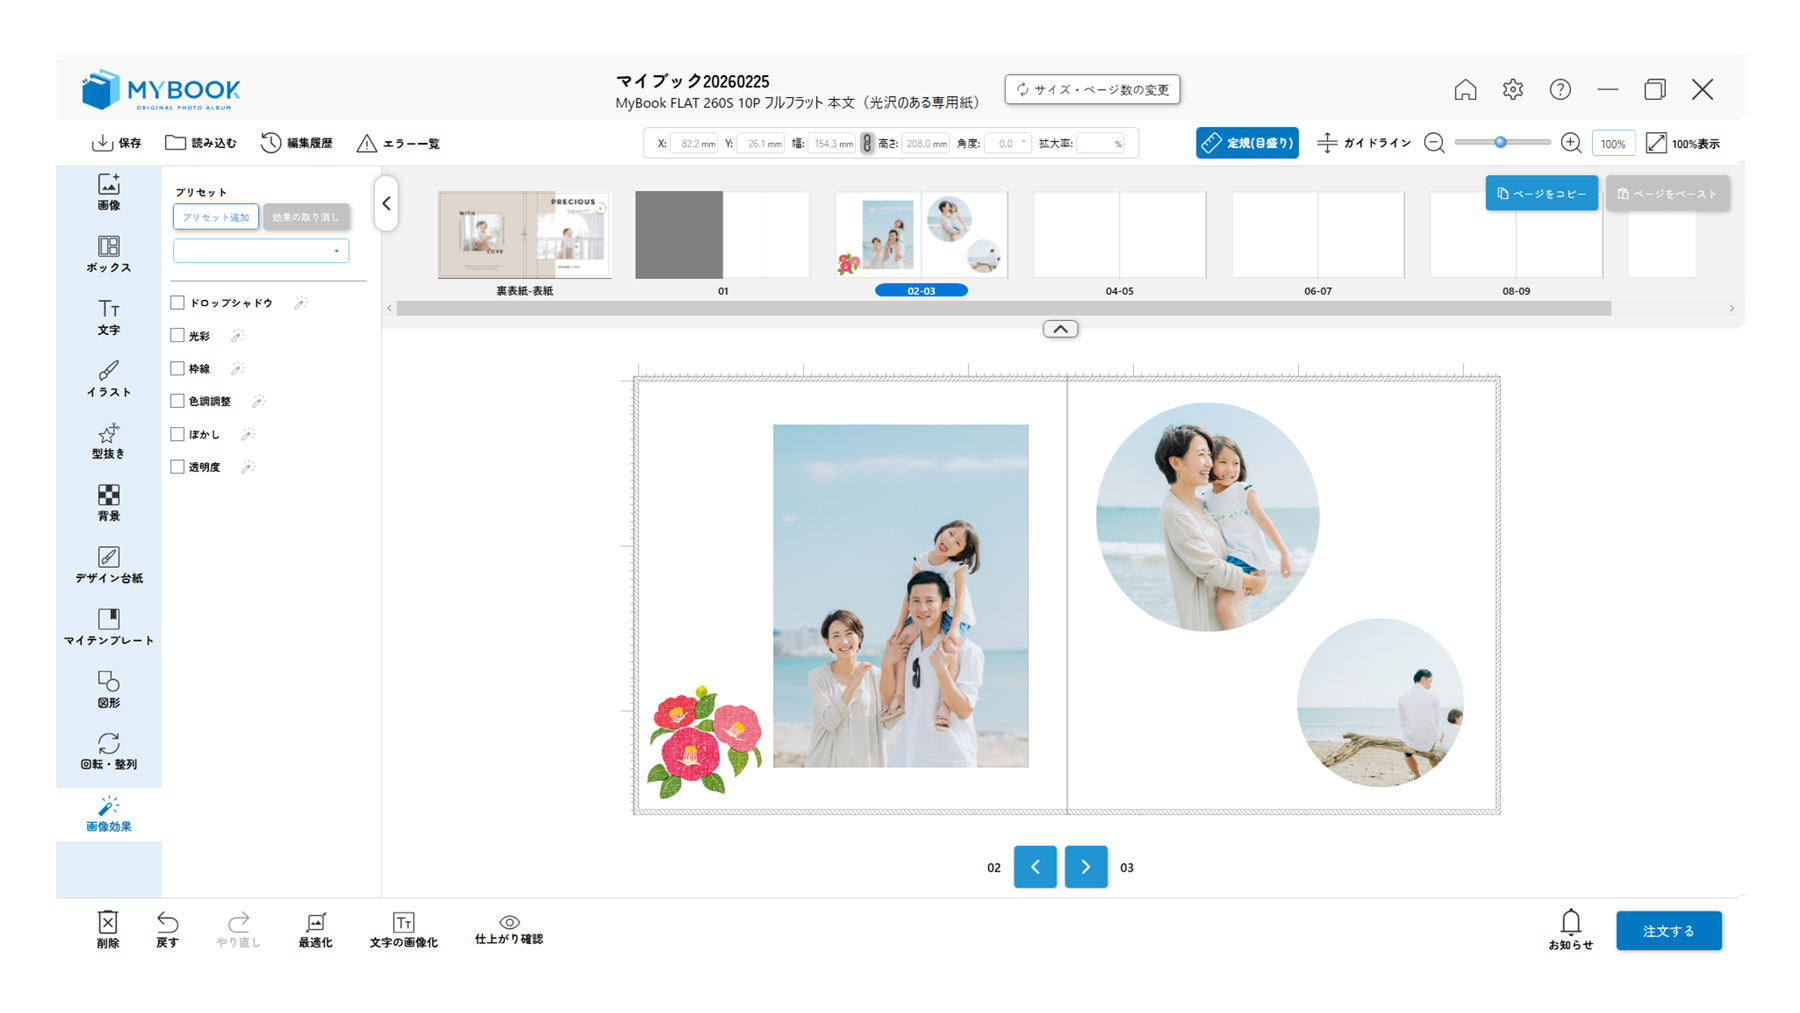Screen dimensions: 1800x1013
Task: Open the settings gear
Action: tap(1512, 89)
